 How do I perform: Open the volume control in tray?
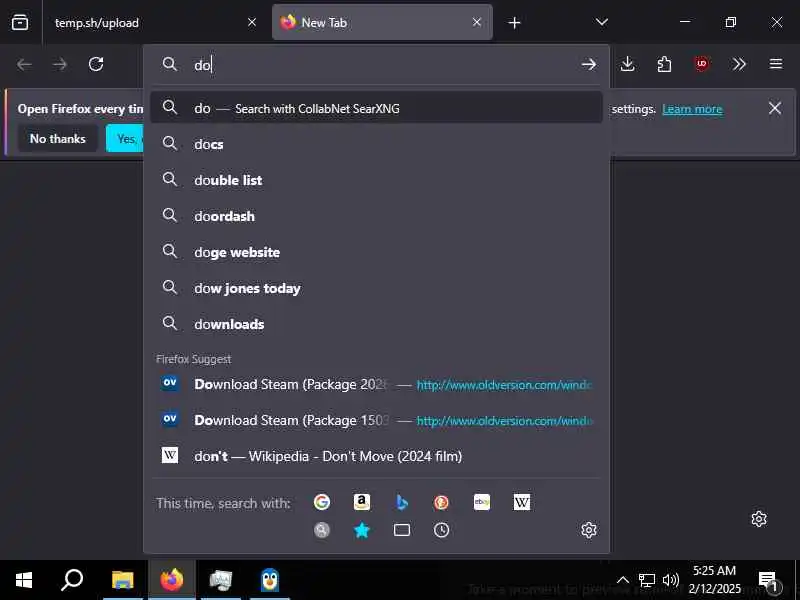(x=670, y=580)
